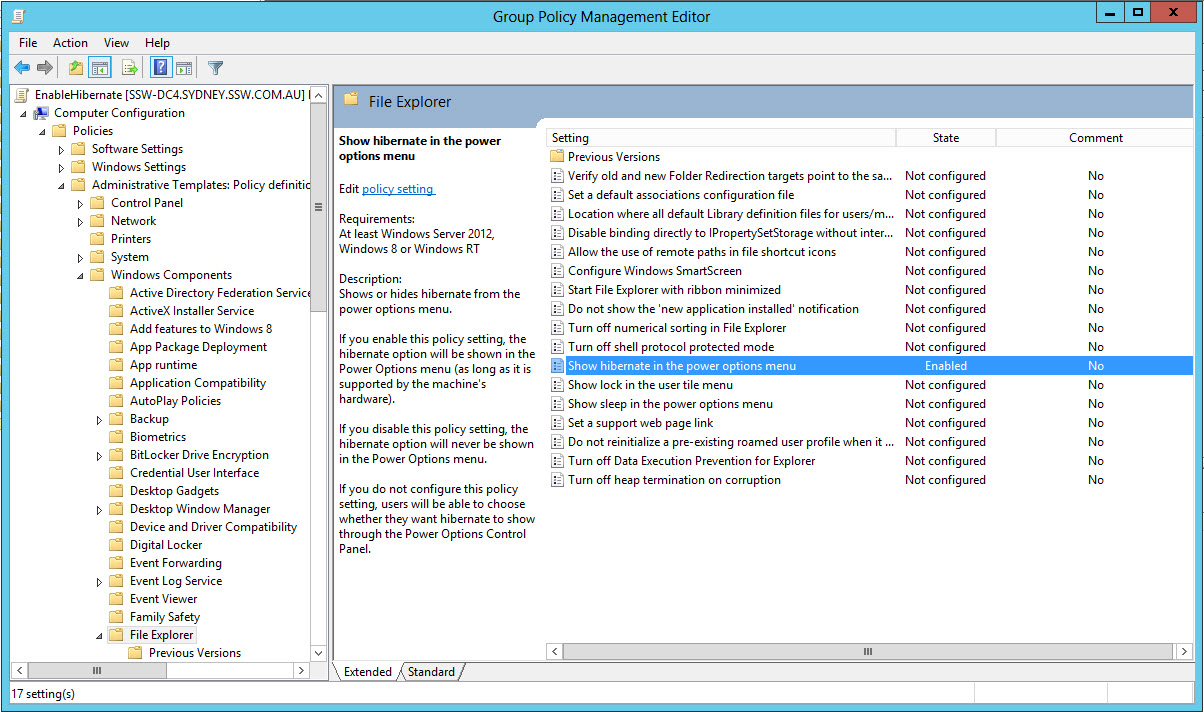Open Help via the question mark icon
This screenshot has height=712, width=1204.
point(160,68)
